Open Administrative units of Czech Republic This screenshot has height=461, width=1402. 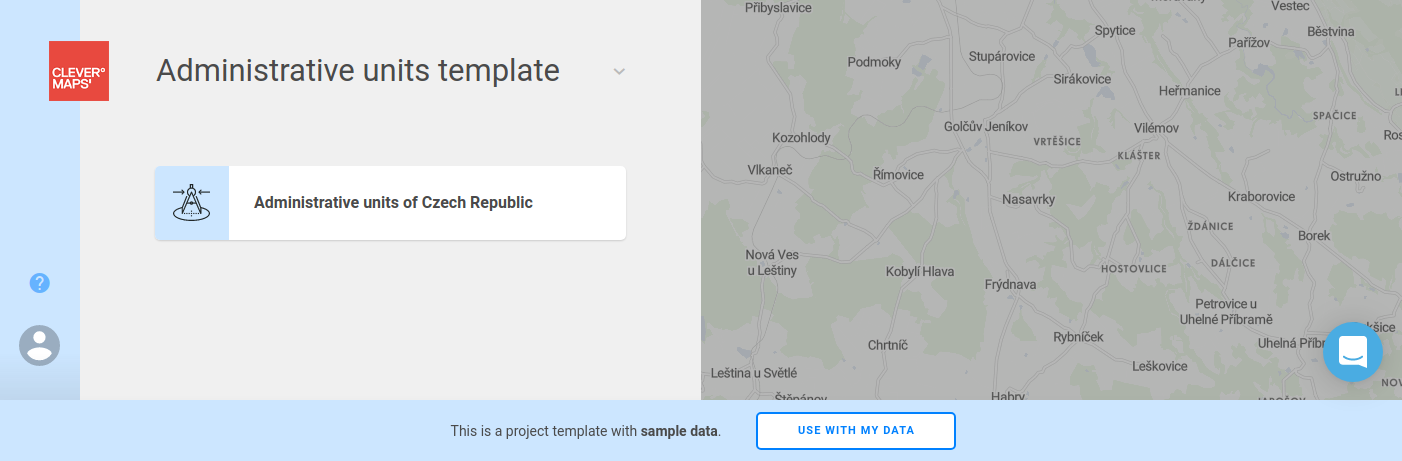click(x=393, y=203)
